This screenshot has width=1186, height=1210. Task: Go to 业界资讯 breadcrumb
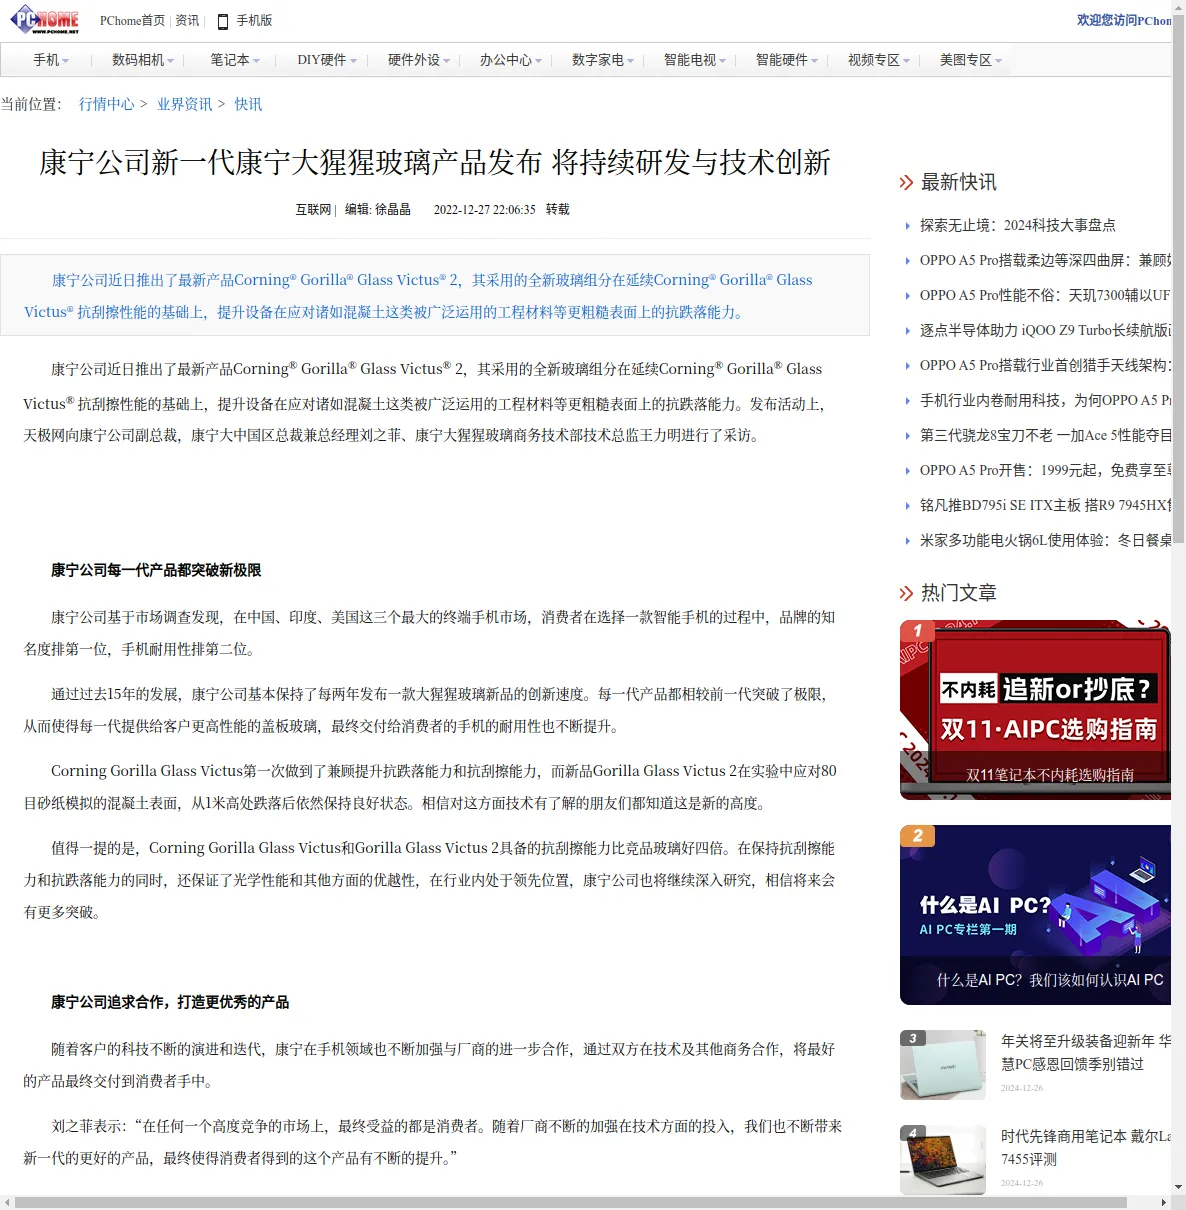coord(185,104)
